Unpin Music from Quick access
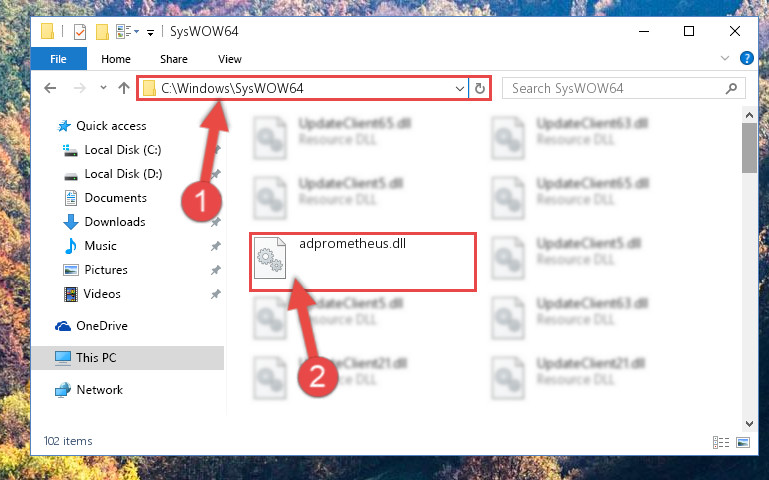The image size is (769, 480). [215, 246]
